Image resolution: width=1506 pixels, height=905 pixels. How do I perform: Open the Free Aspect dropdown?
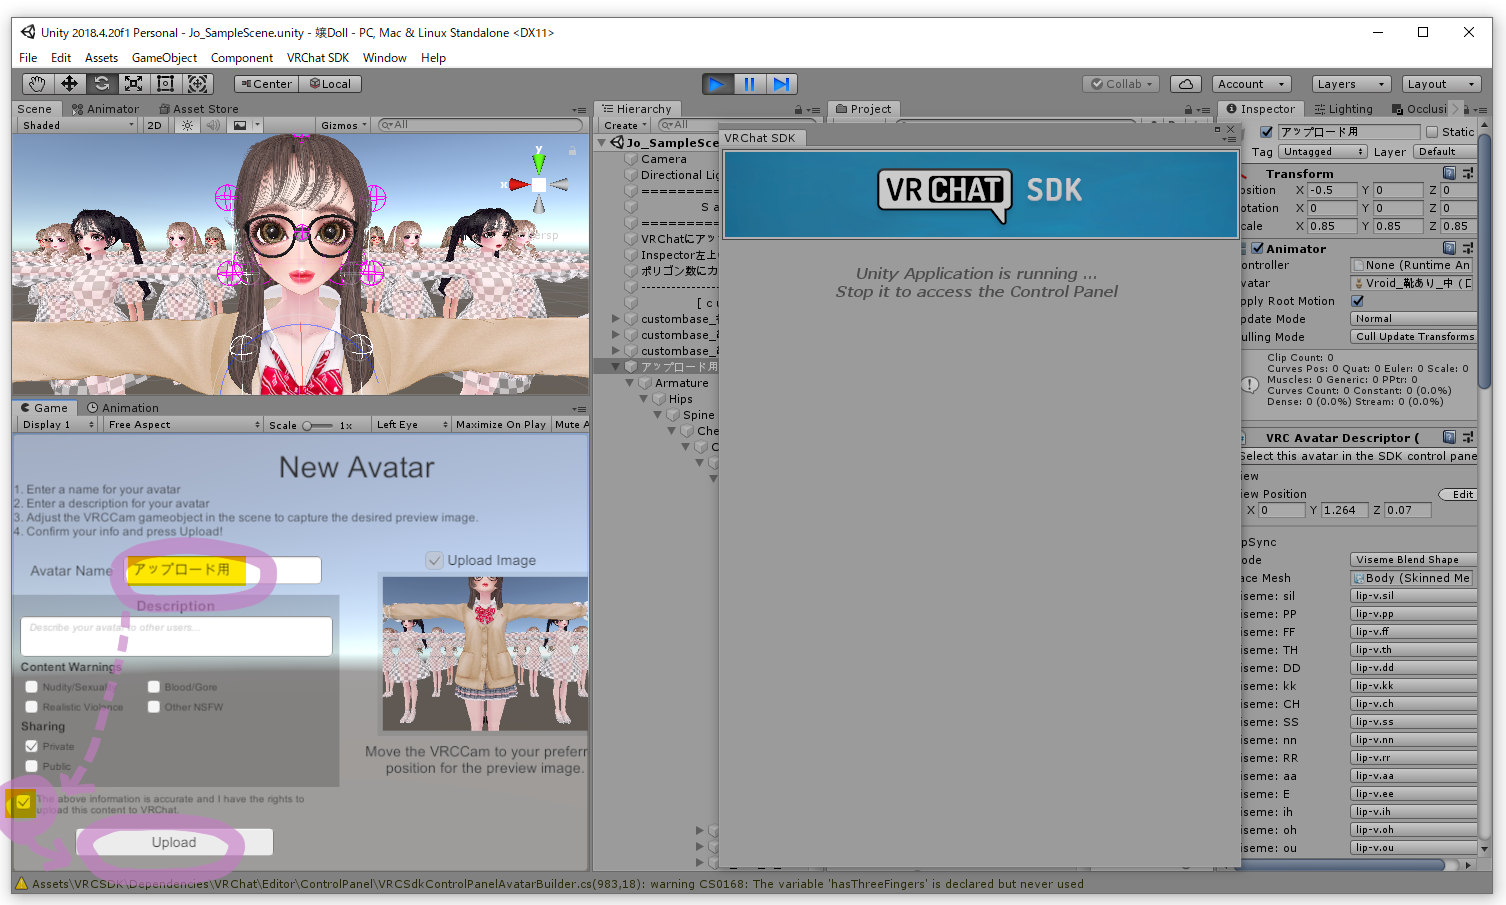pos(183,425)
